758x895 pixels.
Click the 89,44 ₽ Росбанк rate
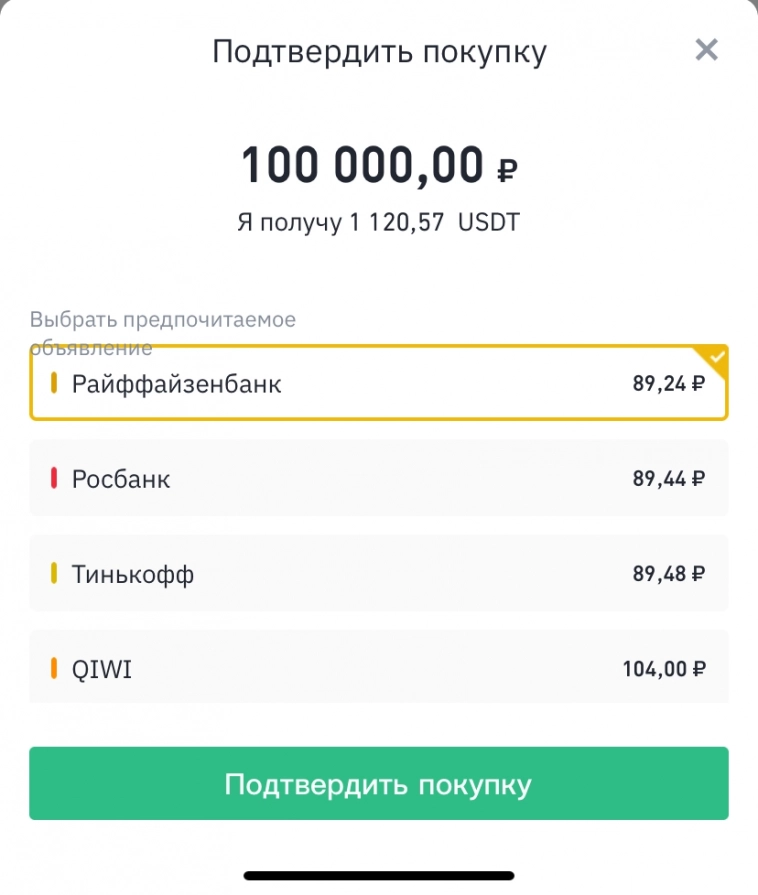(x=668, y=479)
